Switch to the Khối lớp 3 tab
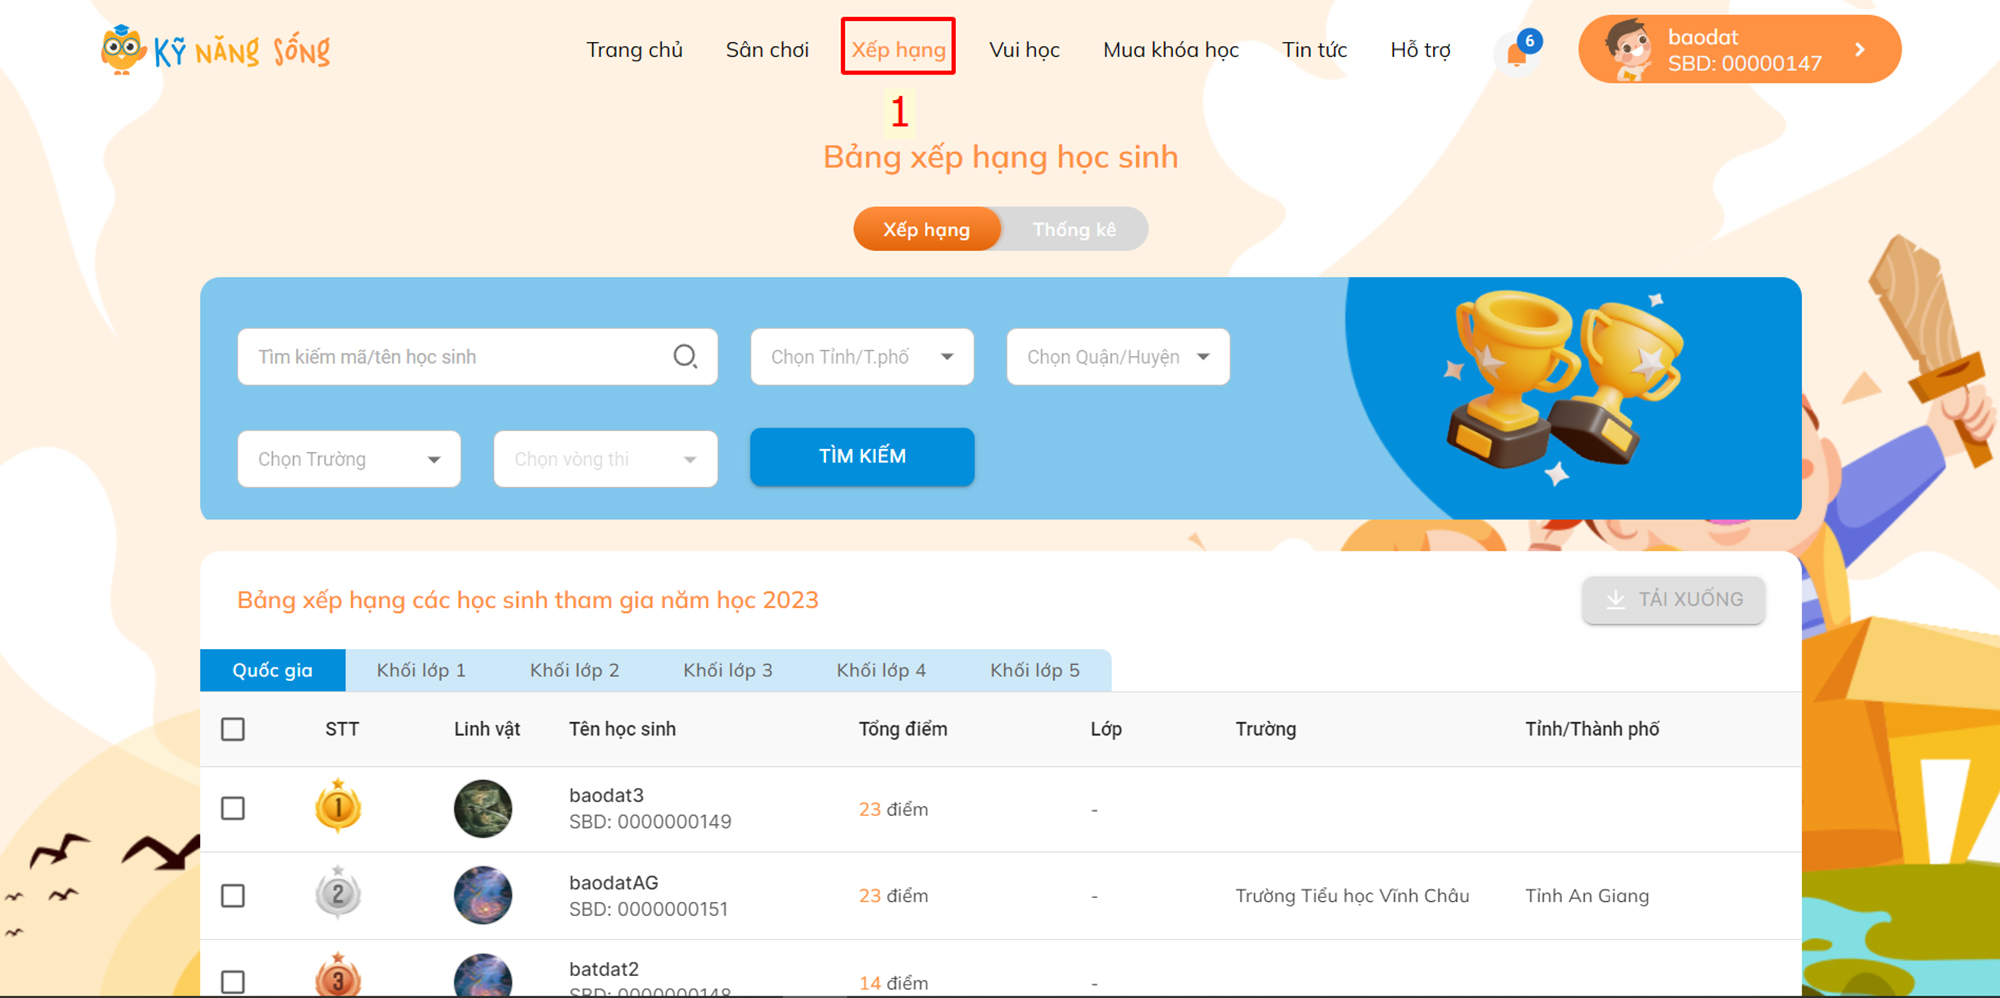Image resolution: width=2000 pixels, height=998 pixels. (728, 670)
